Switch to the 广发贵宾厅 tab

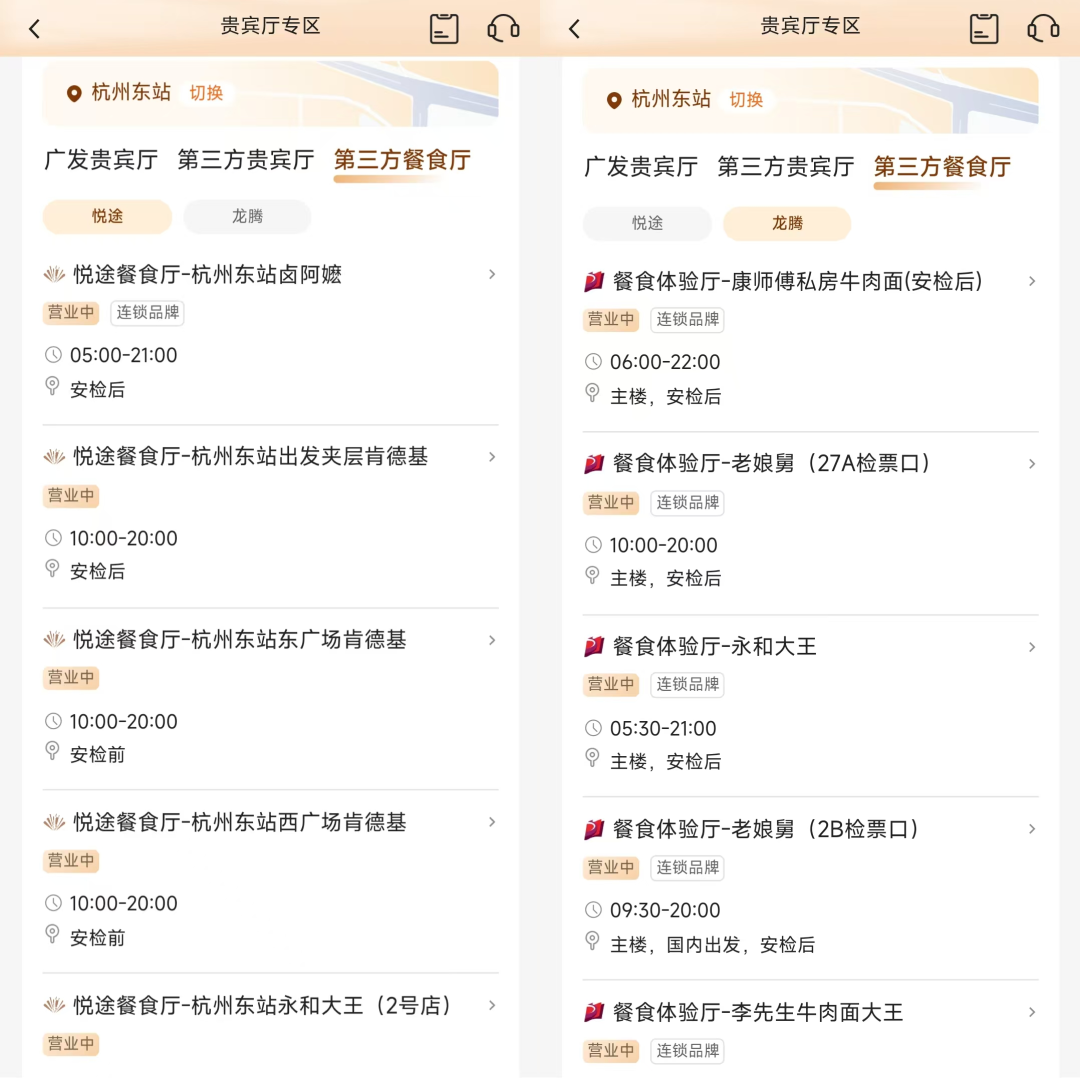pyautogui.click(x=101, y=160)
